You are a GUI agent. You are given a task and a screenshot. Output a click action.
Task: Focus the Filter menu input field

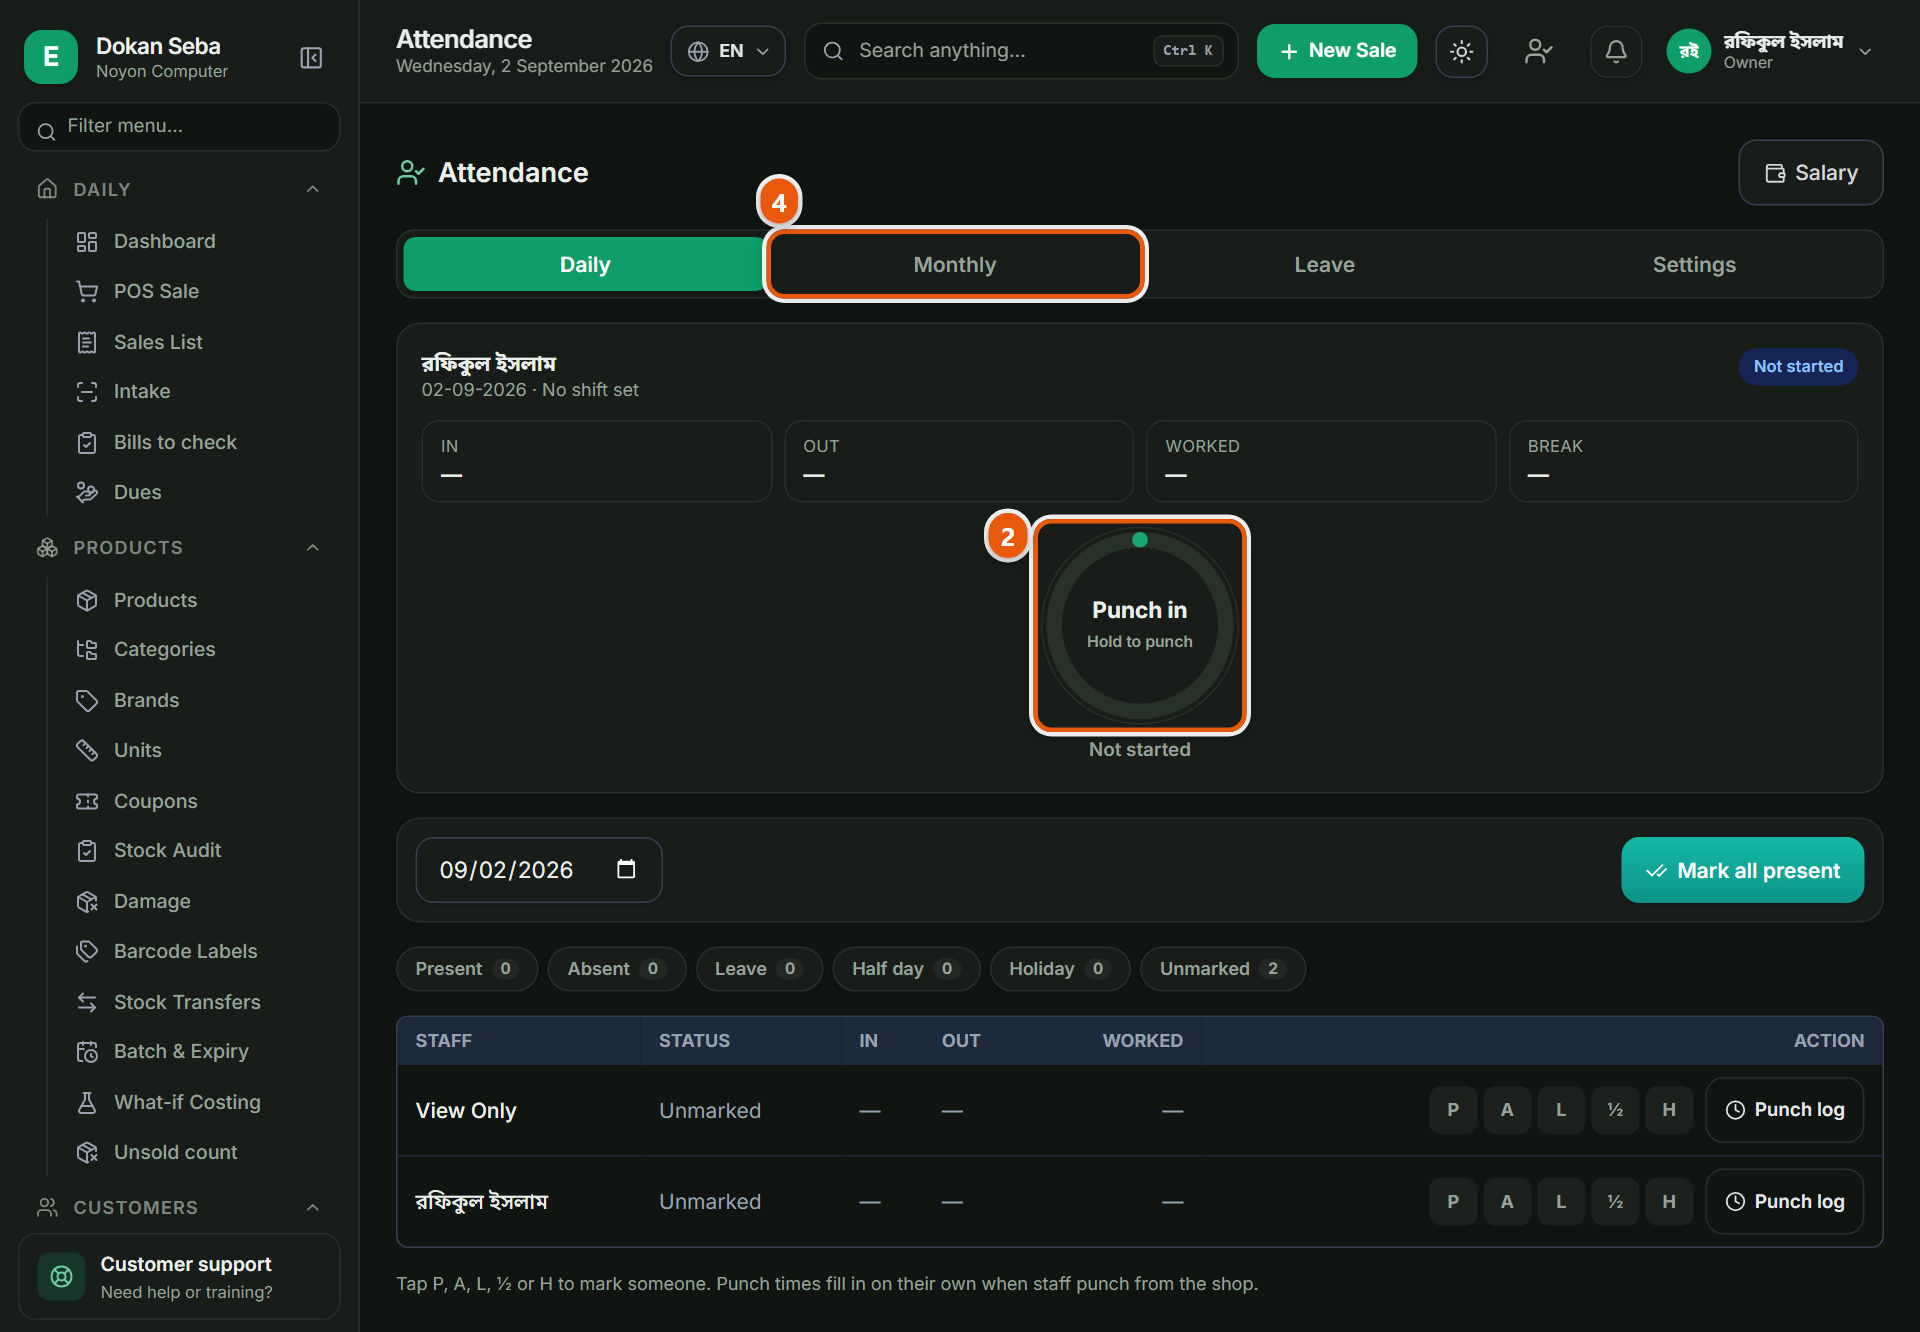click(179, 127)
